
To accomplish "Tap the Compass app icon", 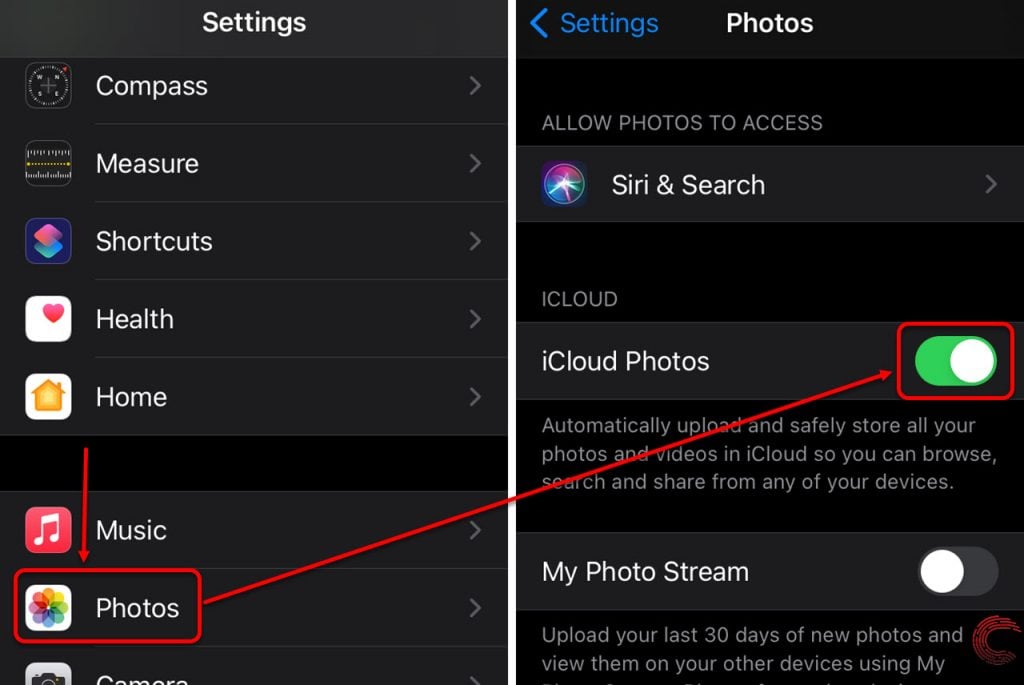I will pos(48,86).
